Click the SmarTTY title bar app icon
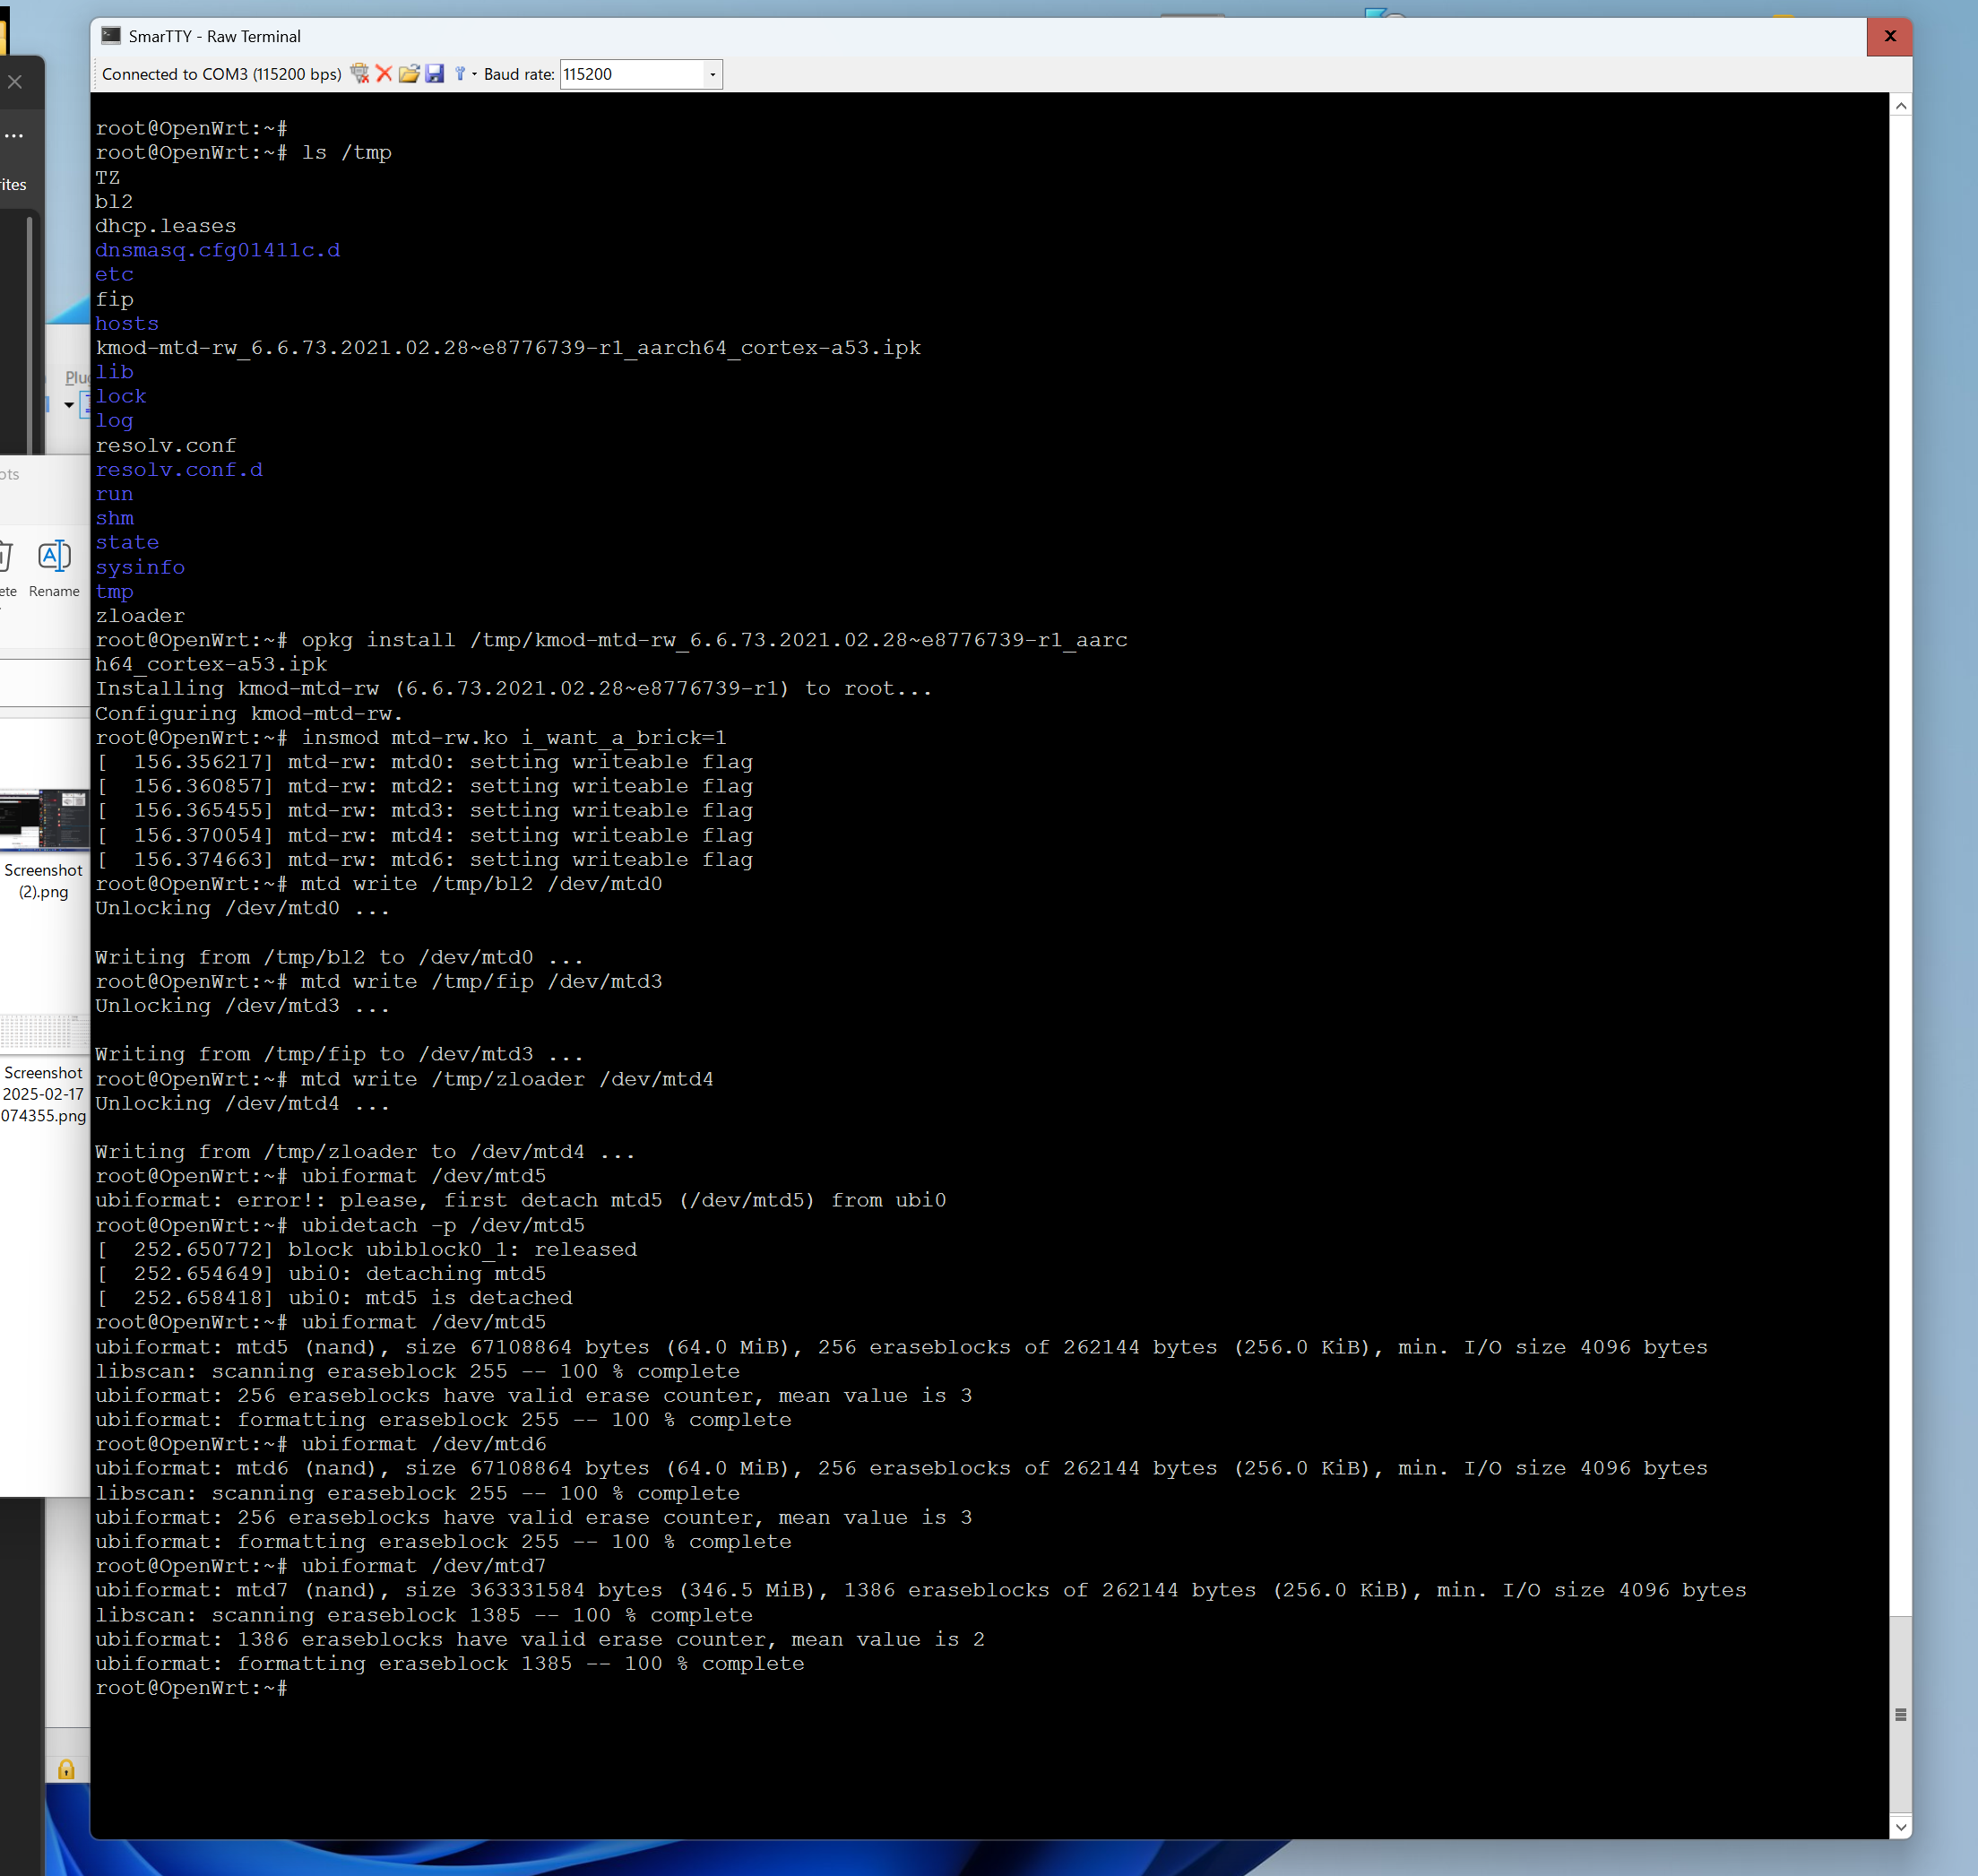1978x1876 pixels. (111, 36)
